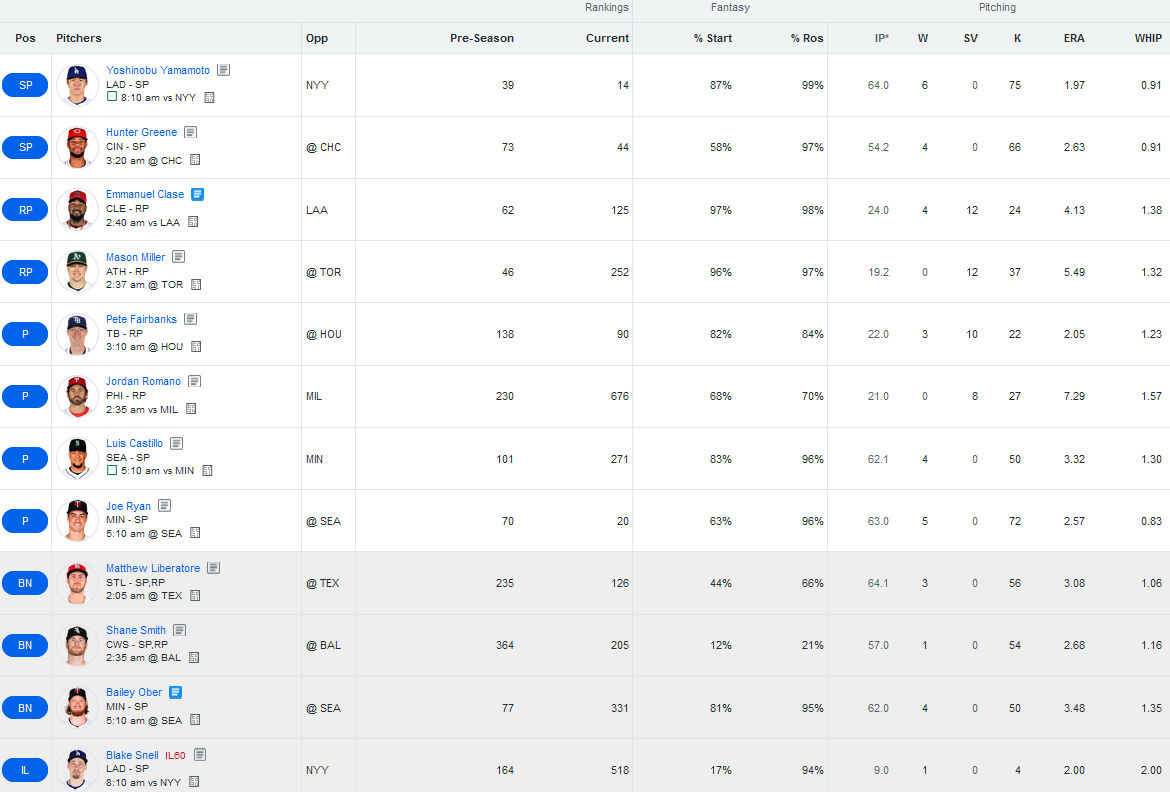This screenshot has width=1170, height=792.
Task: Click the Current rankings column header
Action: [607, 38]
